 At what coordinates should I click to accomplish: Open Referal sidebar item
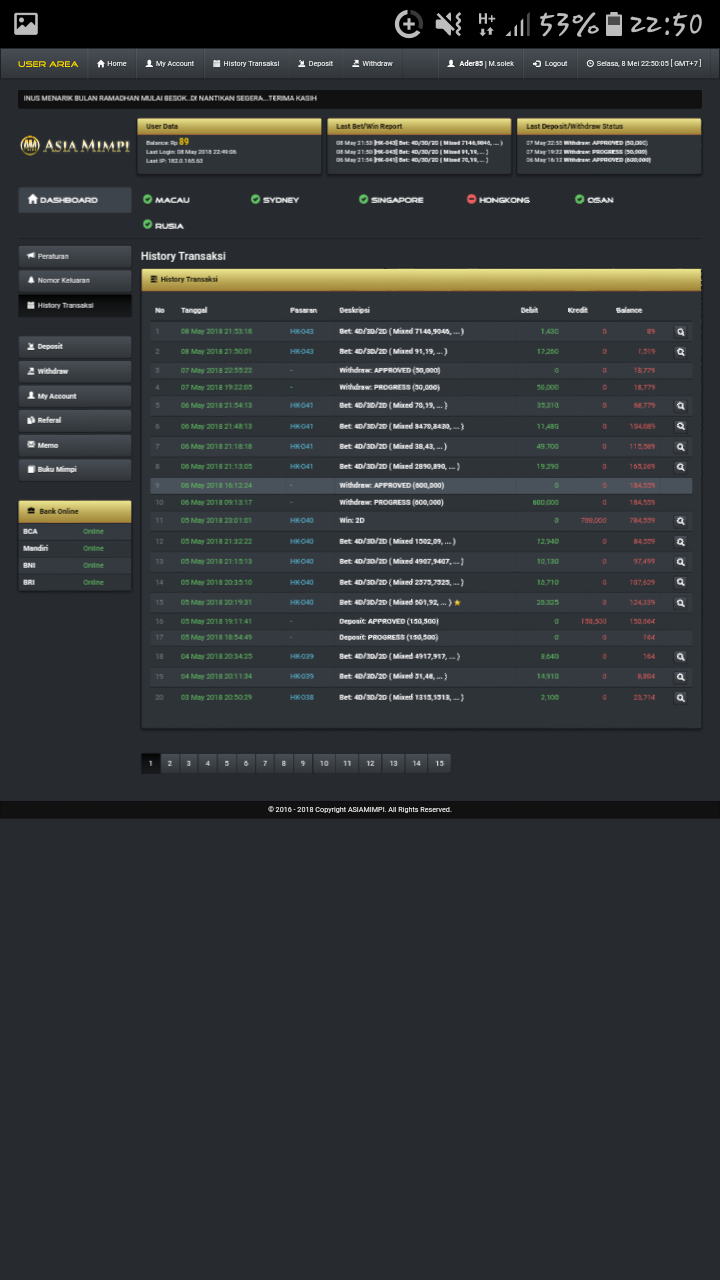pyautogui.click(x=75, y=421)
